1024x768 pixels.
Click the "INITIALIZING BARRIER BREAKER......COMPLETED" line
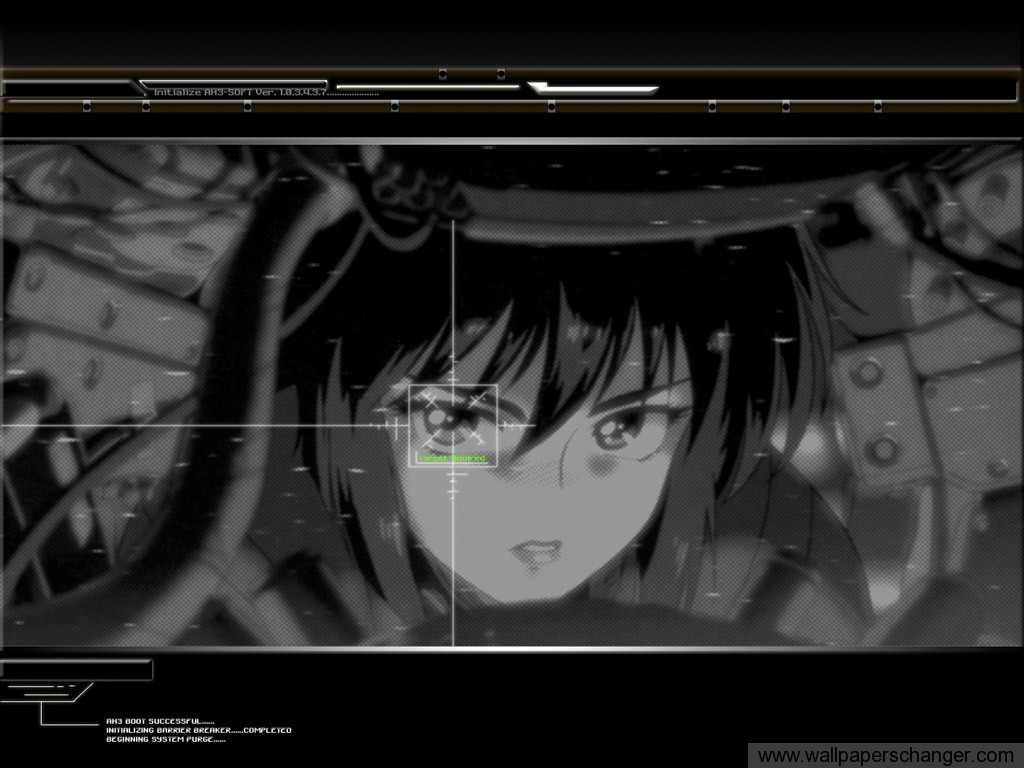(199, 730)
